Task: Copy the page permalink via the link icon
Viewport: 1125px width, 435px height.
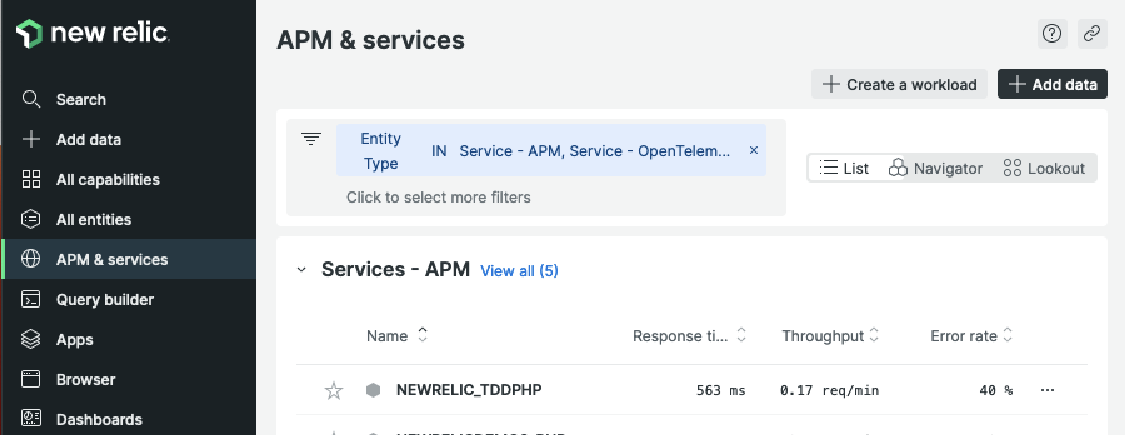Action: [x=1092, y=34]
